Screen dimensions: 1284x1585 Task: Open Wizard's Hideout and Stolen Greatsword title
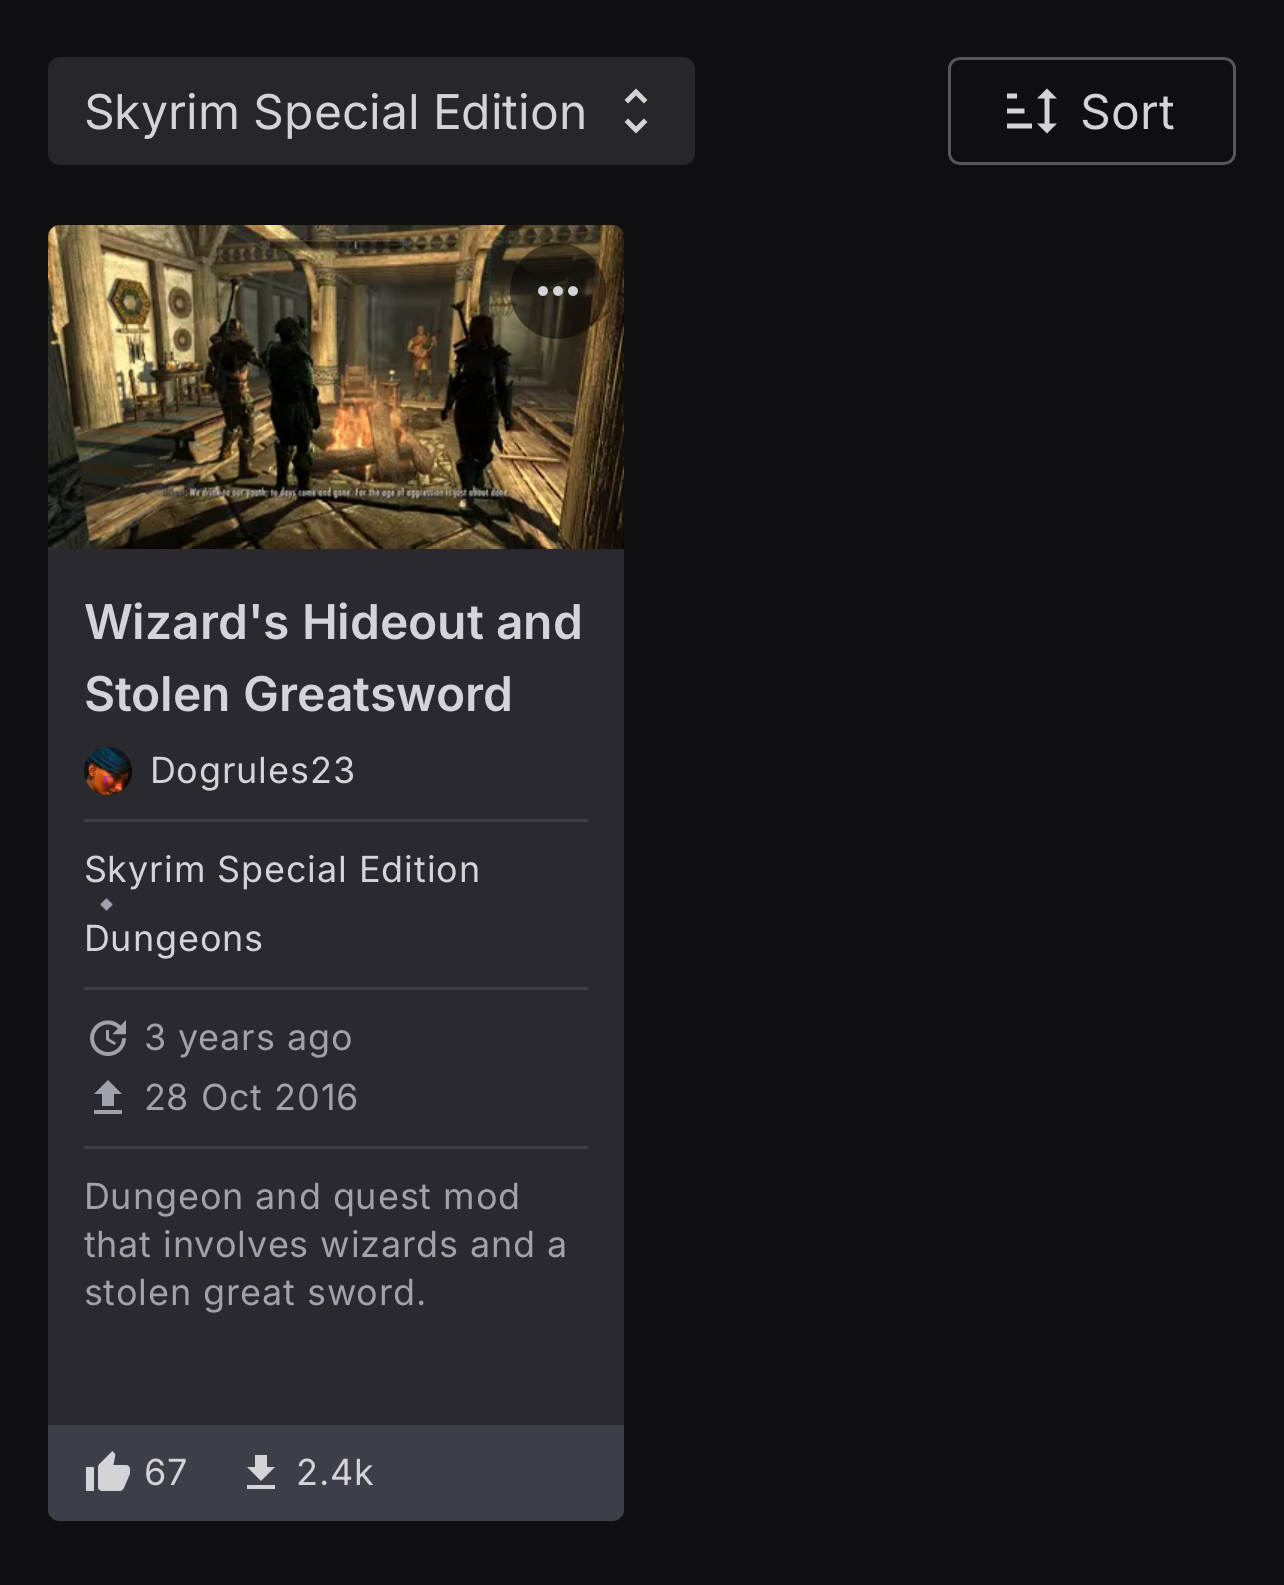pyautogui.click(x=333, y=658)
